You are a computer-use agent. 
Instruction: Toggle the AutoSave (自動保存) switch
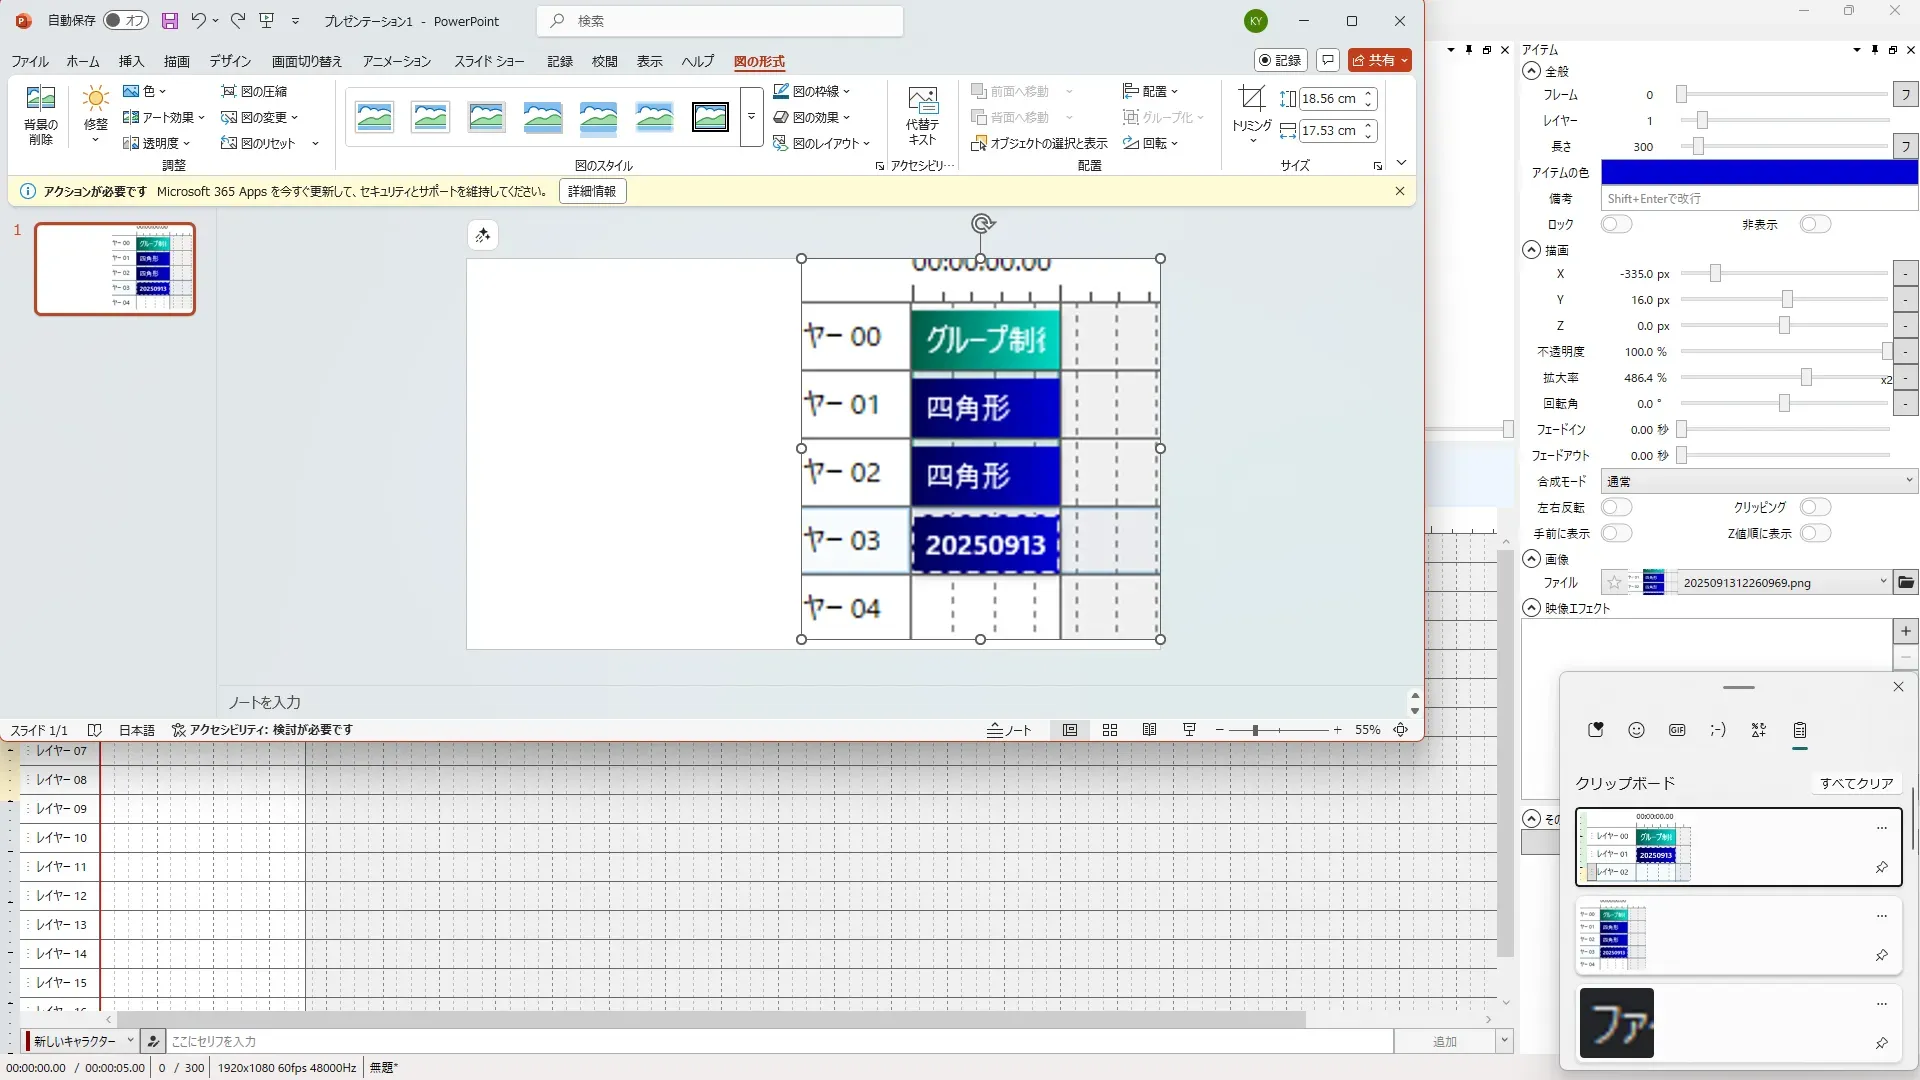click(125, 21)
